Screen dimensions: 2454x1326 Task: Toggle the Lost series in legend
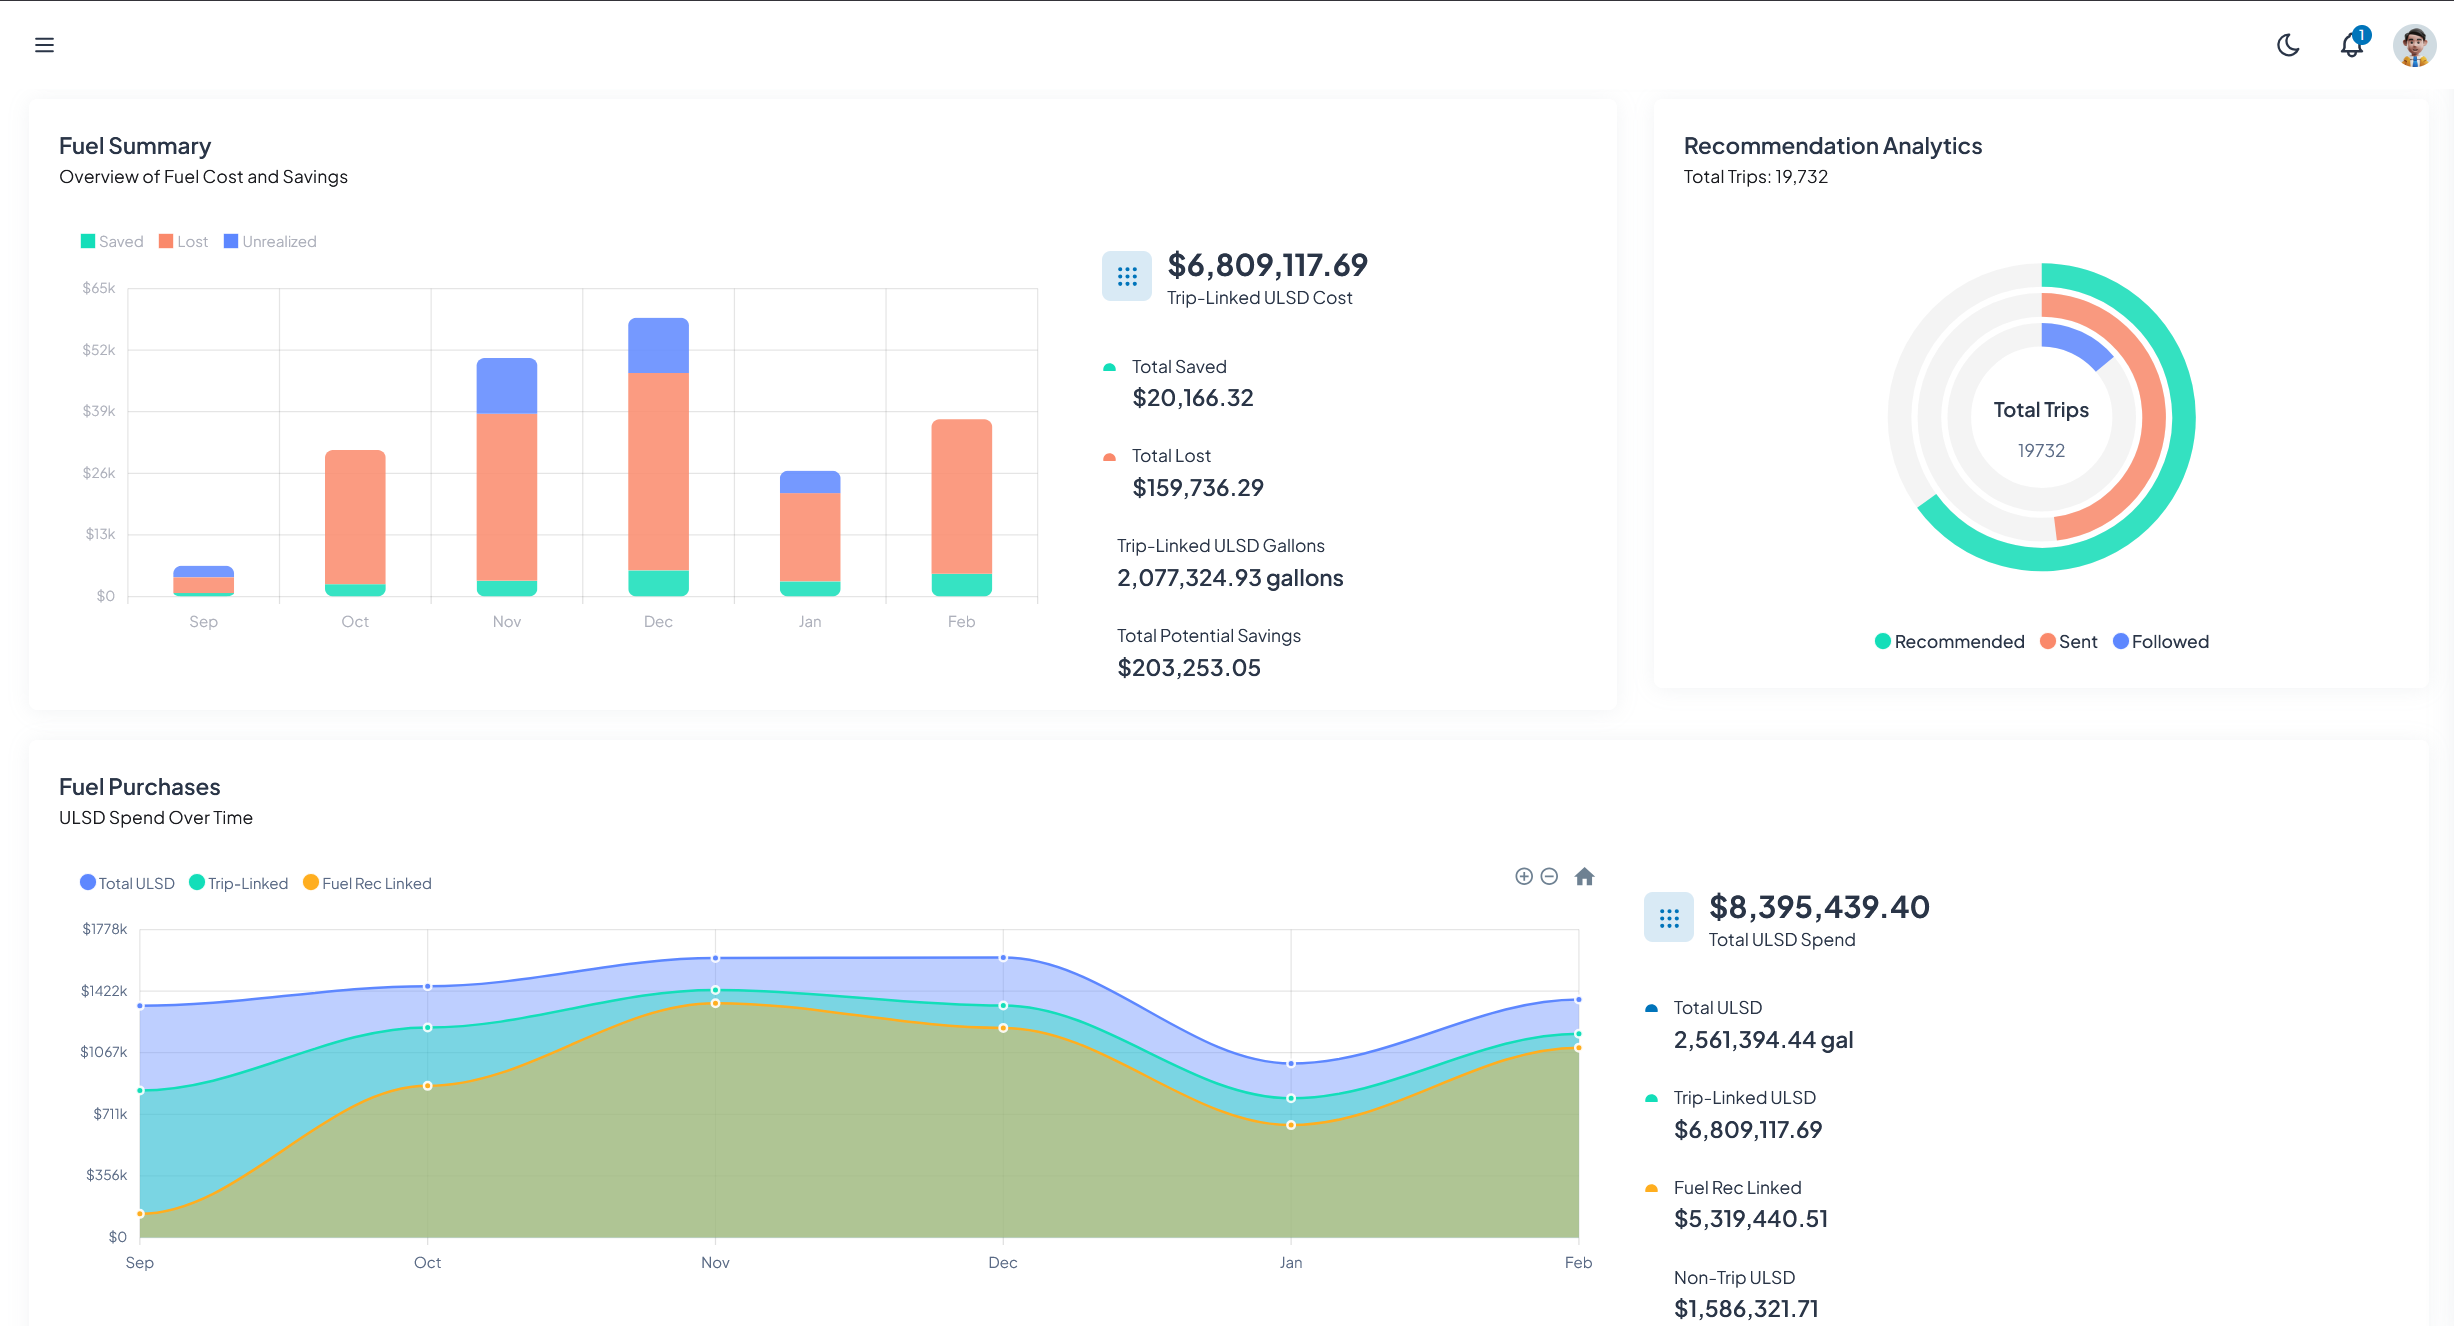pyautogui.click(x=184, y=242)
